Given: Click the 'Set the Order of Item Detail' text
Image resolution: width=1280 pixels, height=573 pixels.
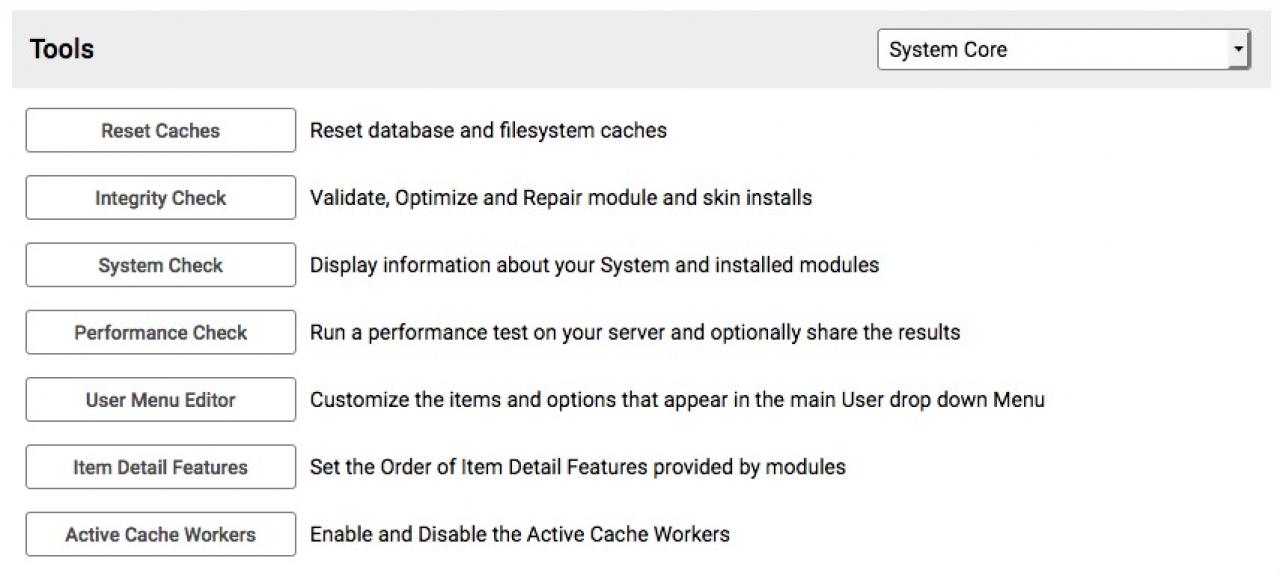Looking at the screenshot, I should [x=577, y=467].
